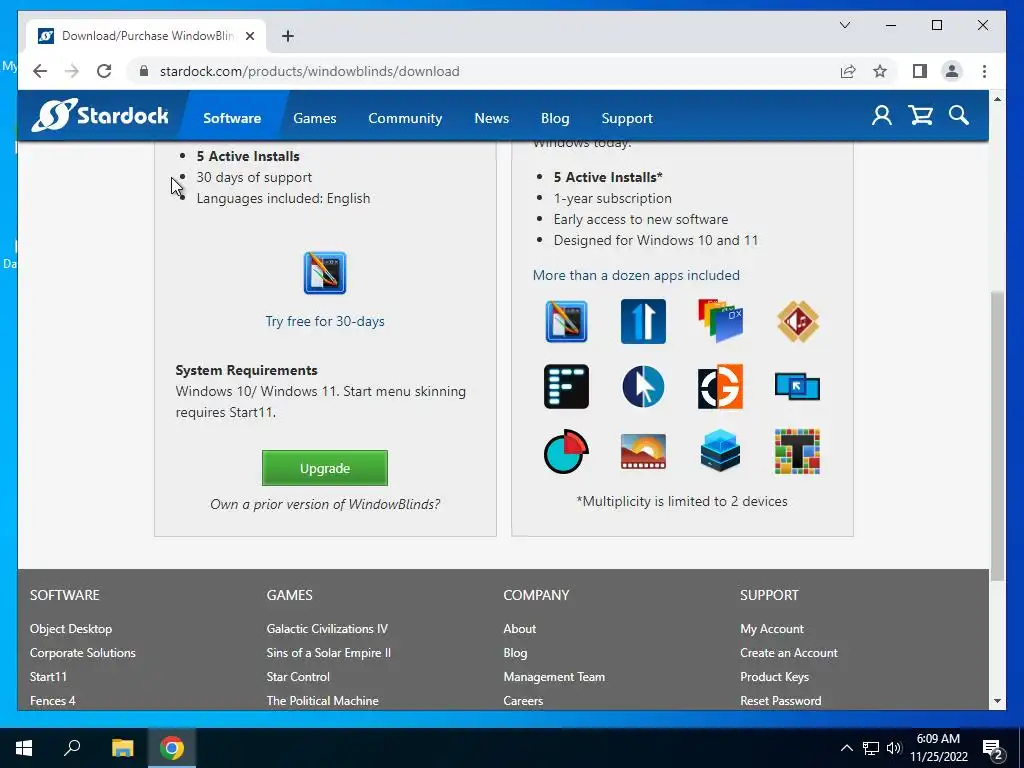This screenshot has width=1024, height=768.
Task: Click the SoundPackager speaker diamond icon
Action: 797,321
